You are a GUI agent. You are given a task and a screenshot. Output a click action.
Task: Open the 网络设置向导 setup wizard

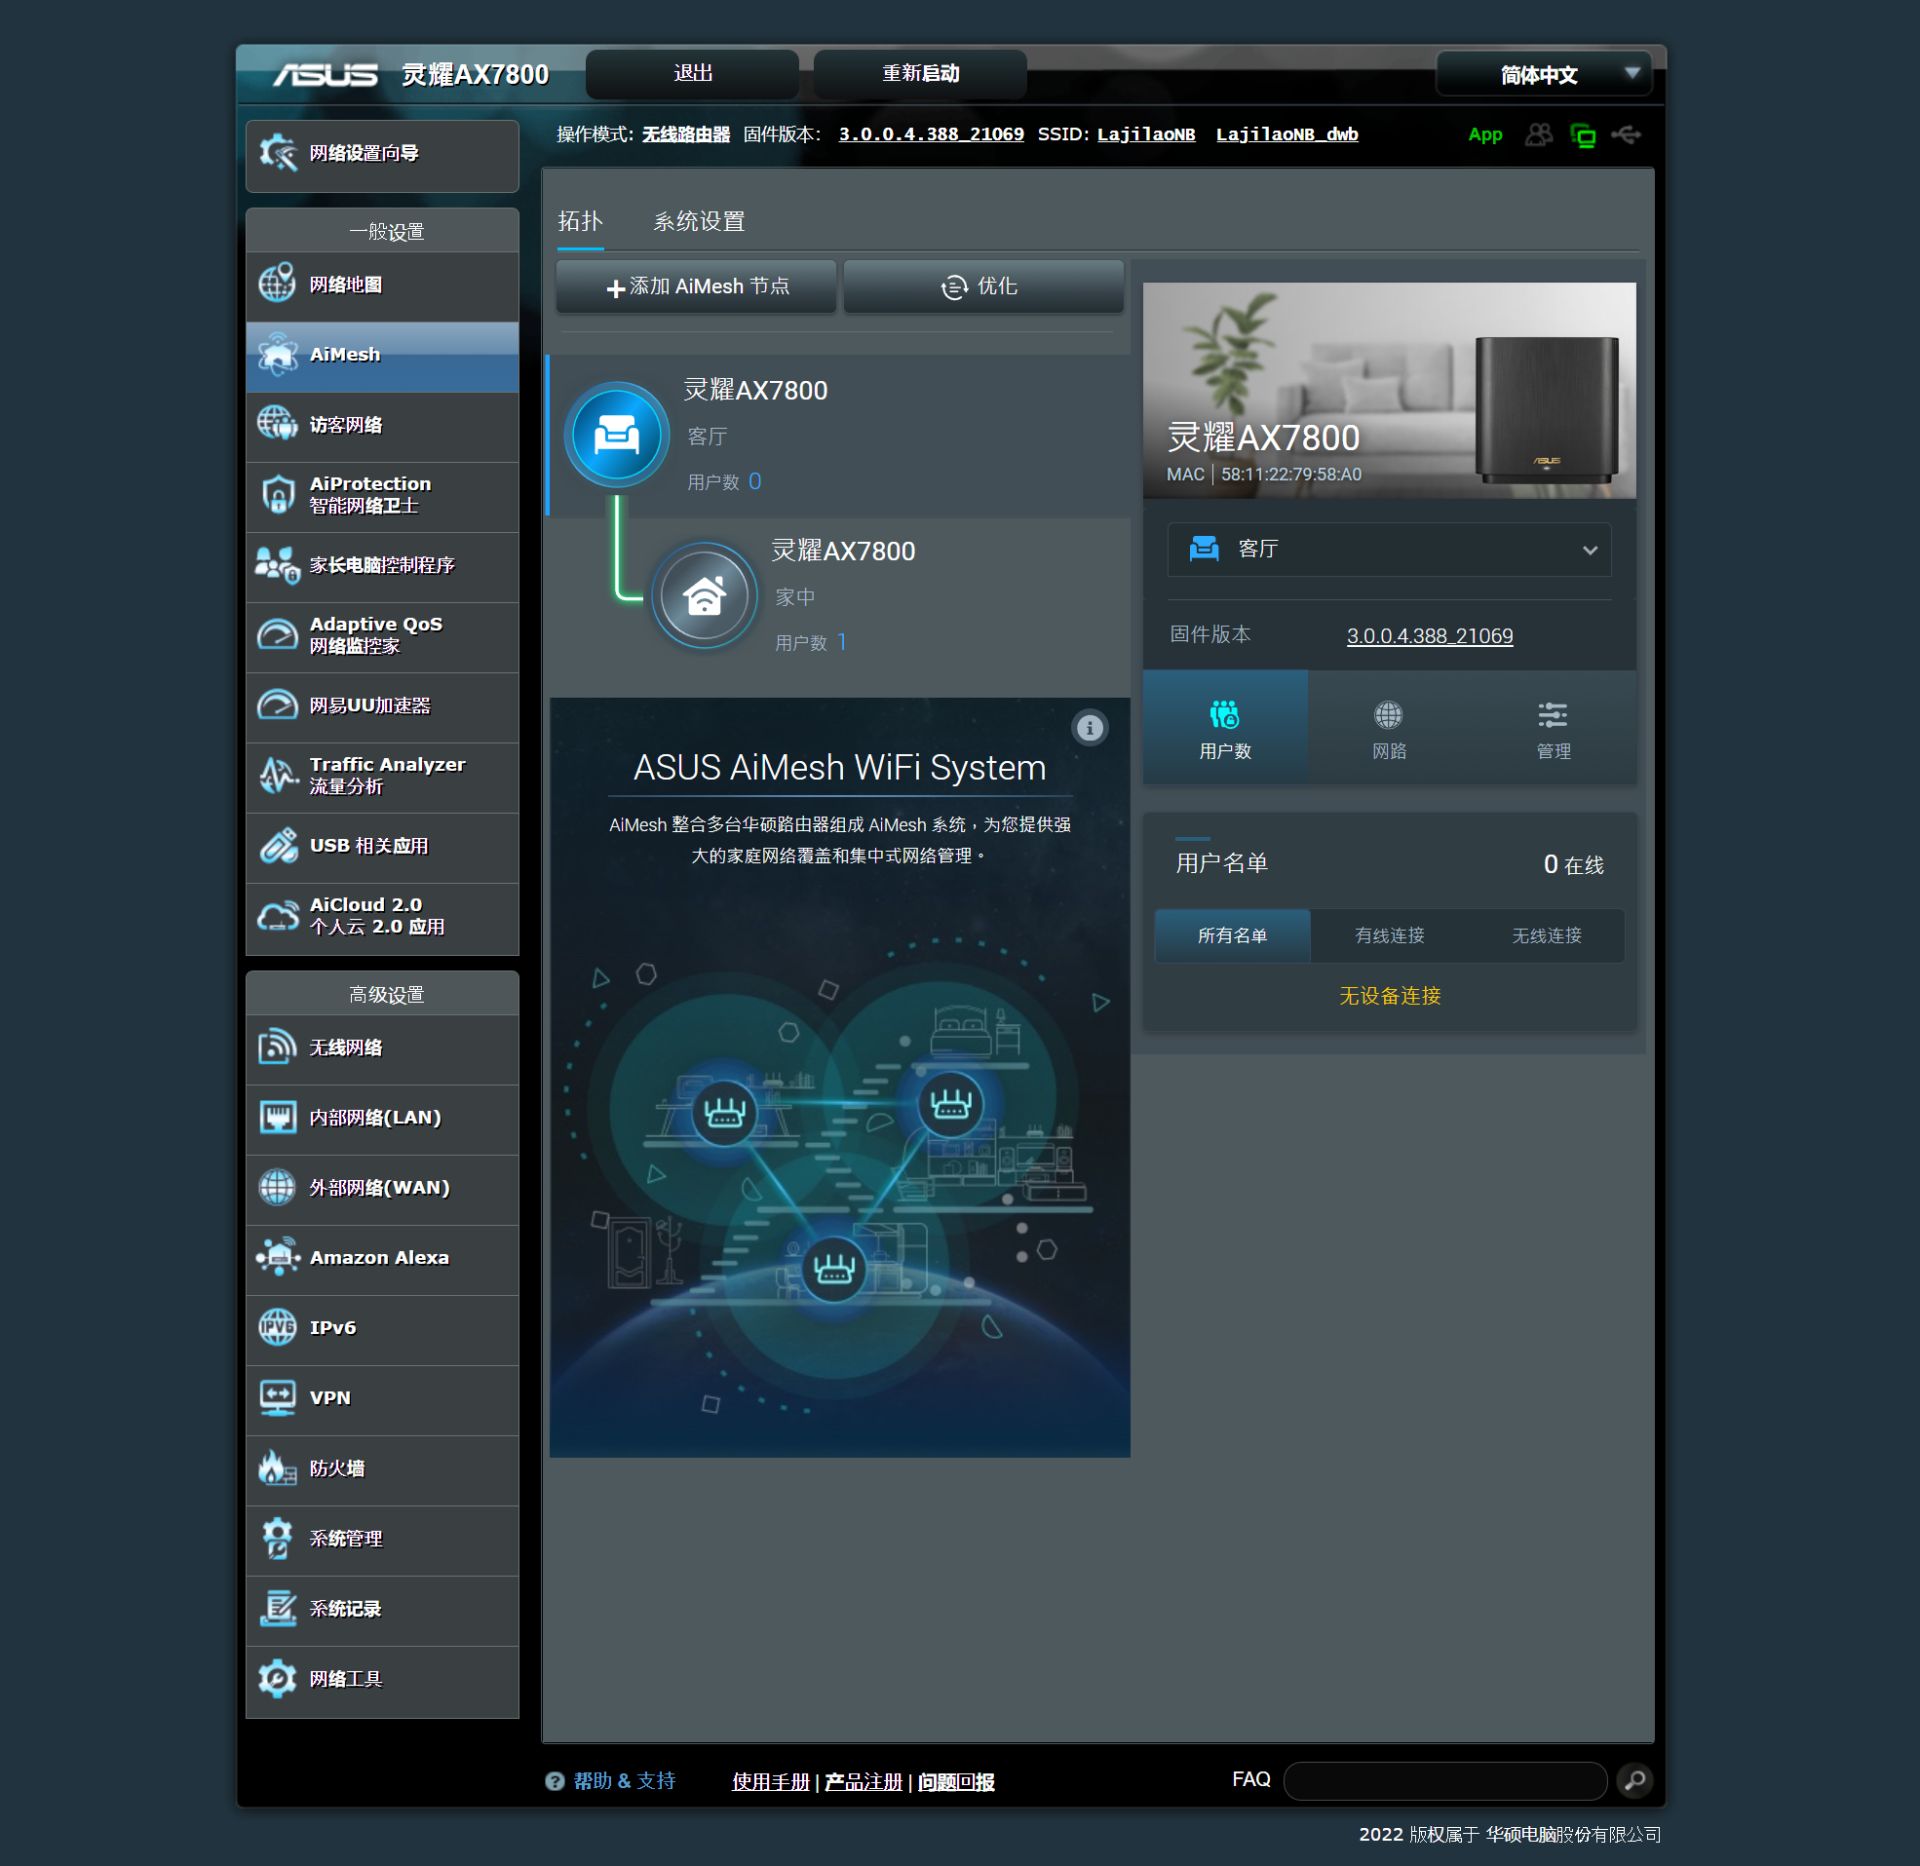click(382, 154)
